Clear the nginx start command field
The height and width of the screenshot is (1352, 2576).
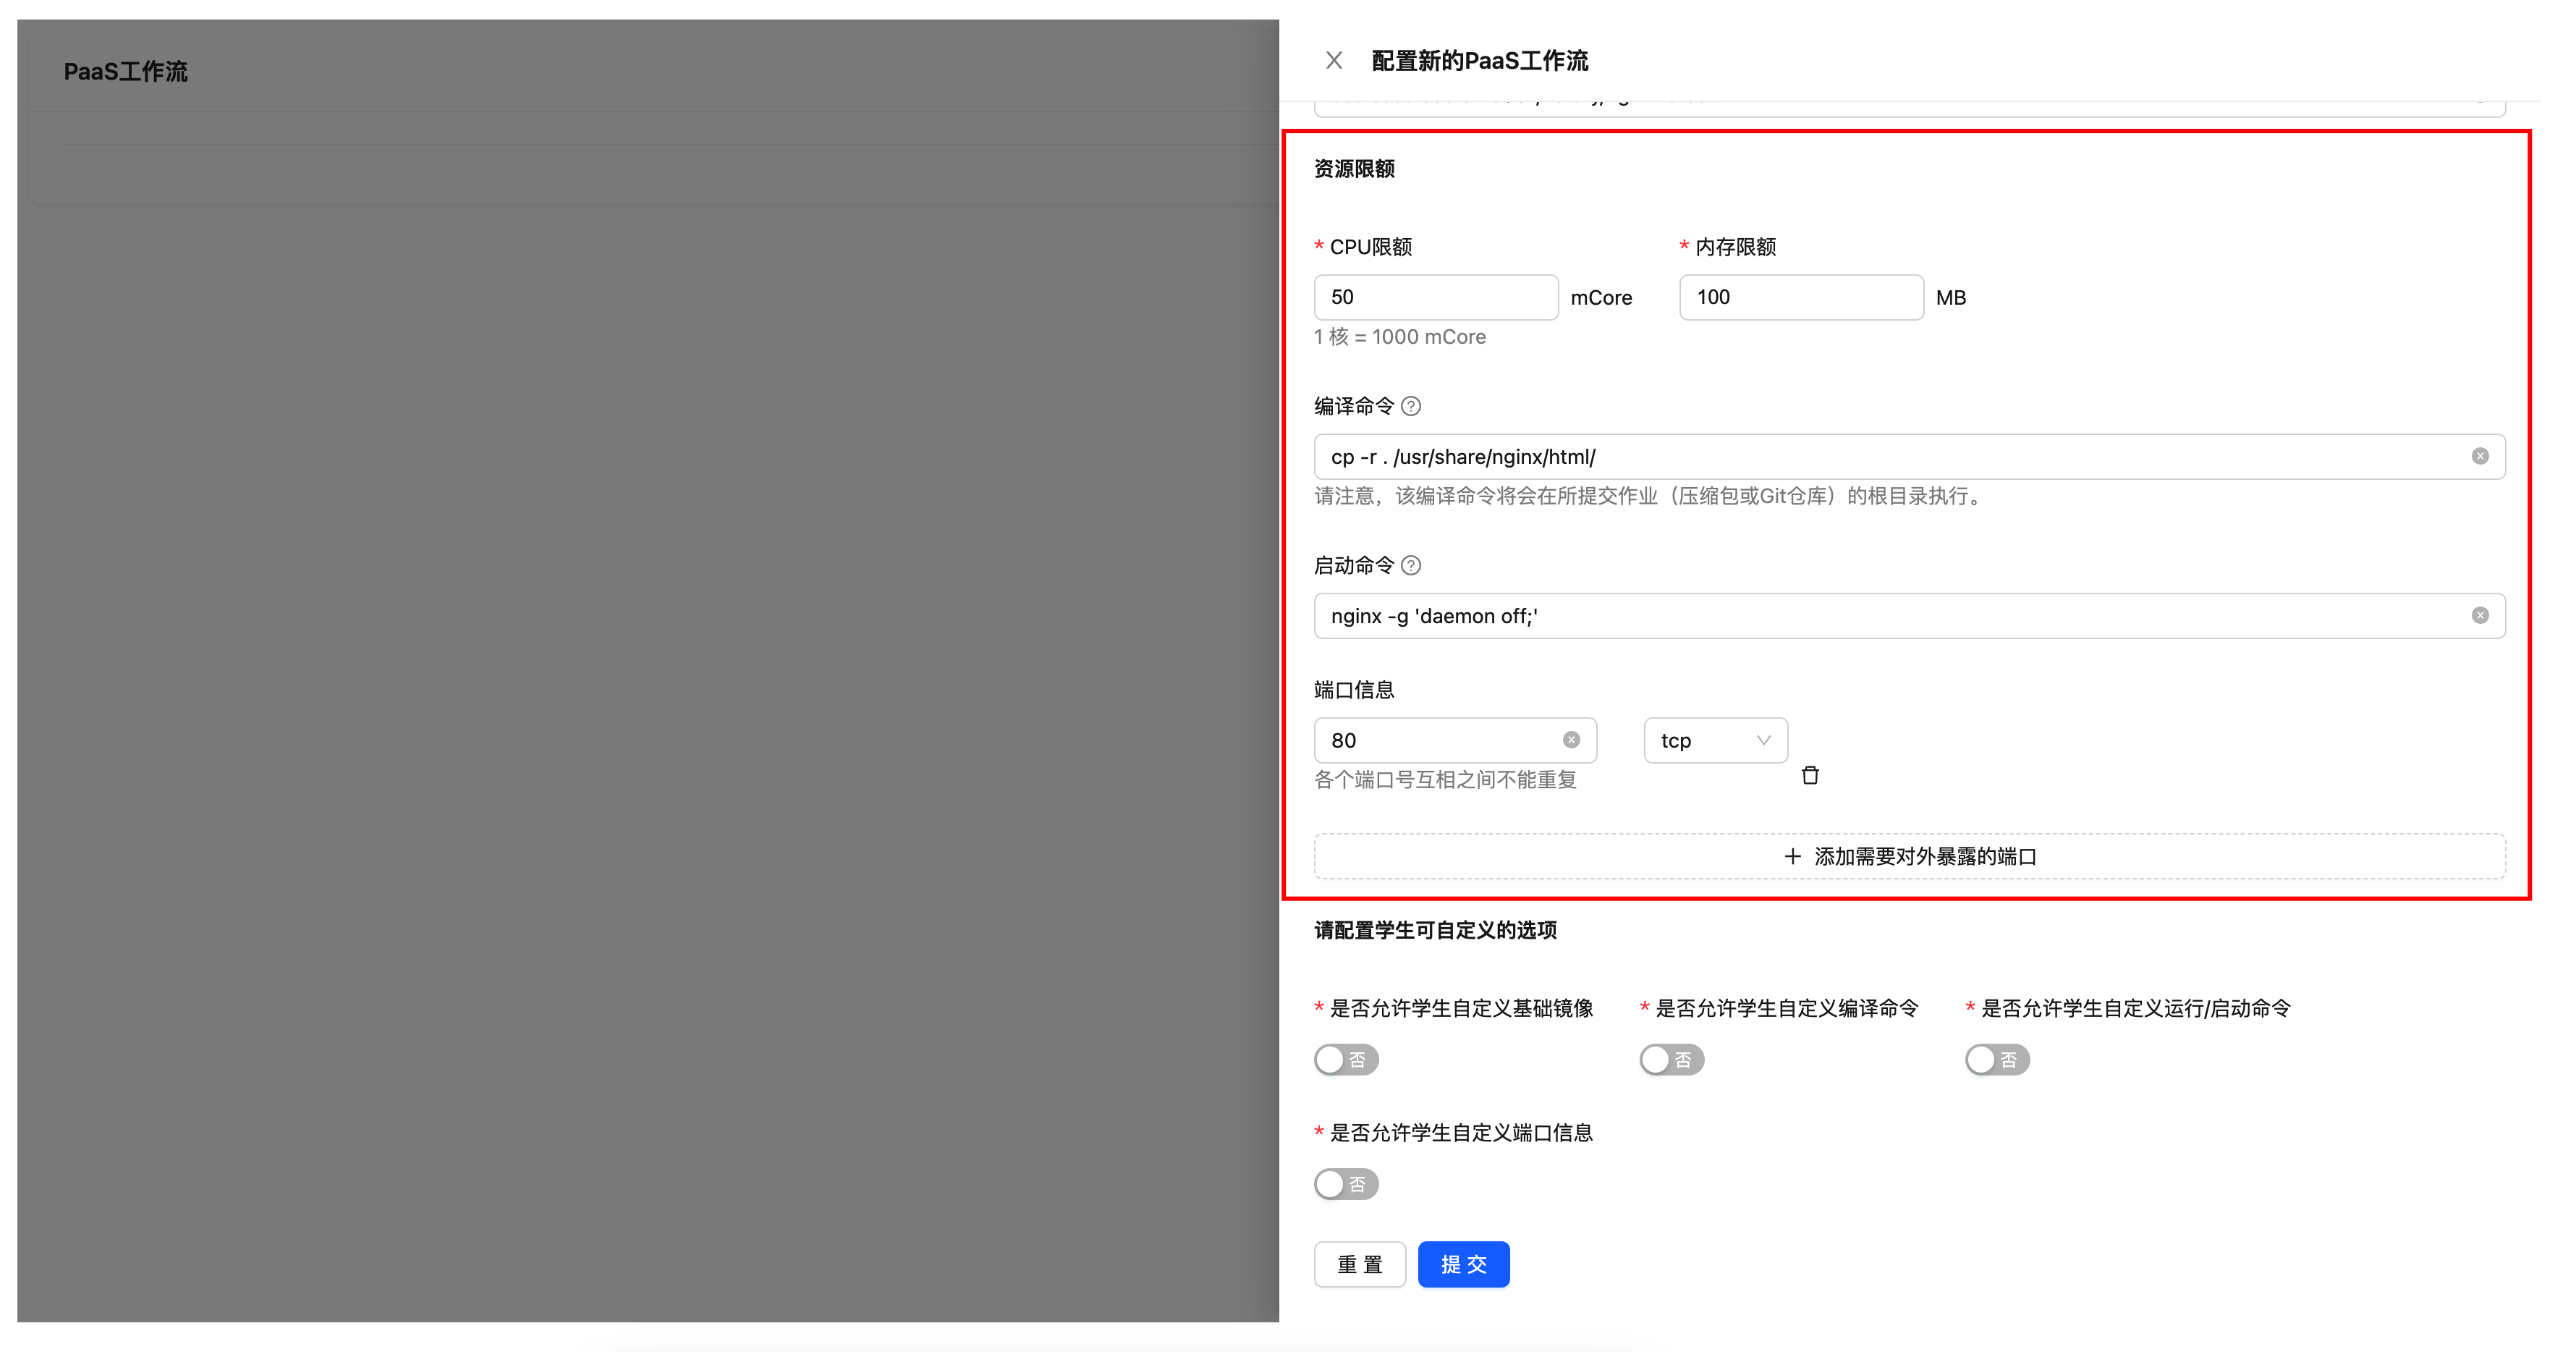point(2480,616)
